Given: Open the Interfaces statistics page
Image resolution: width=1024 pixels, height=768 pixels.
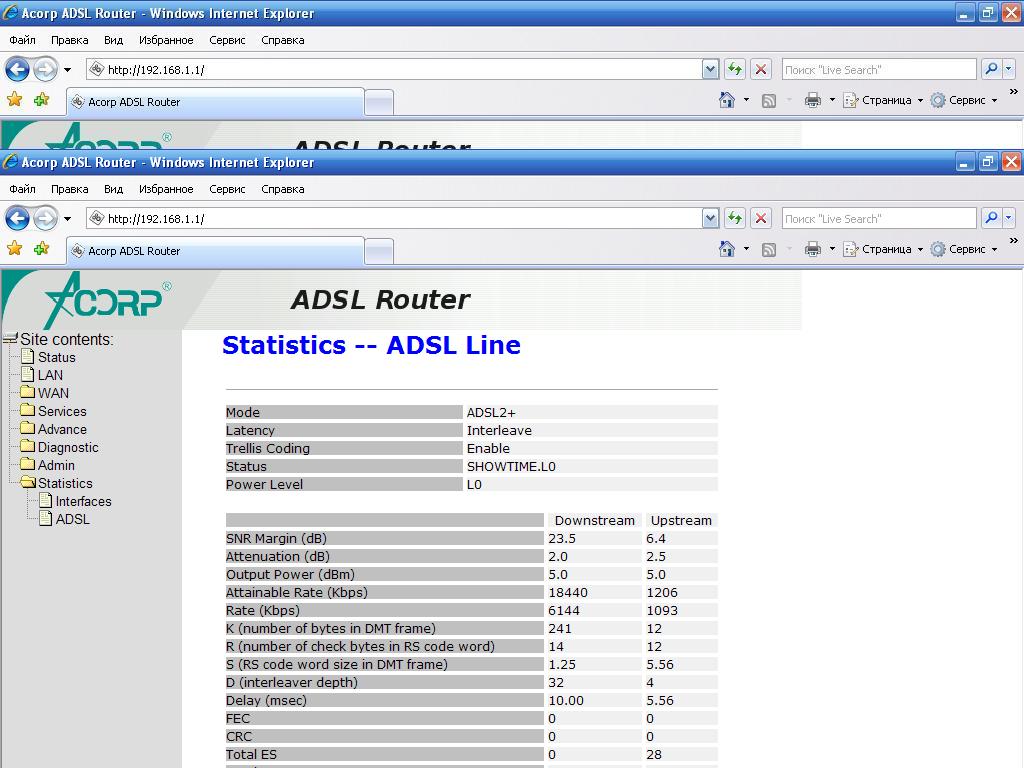Looking at the screenshot, I should [83, 501].
